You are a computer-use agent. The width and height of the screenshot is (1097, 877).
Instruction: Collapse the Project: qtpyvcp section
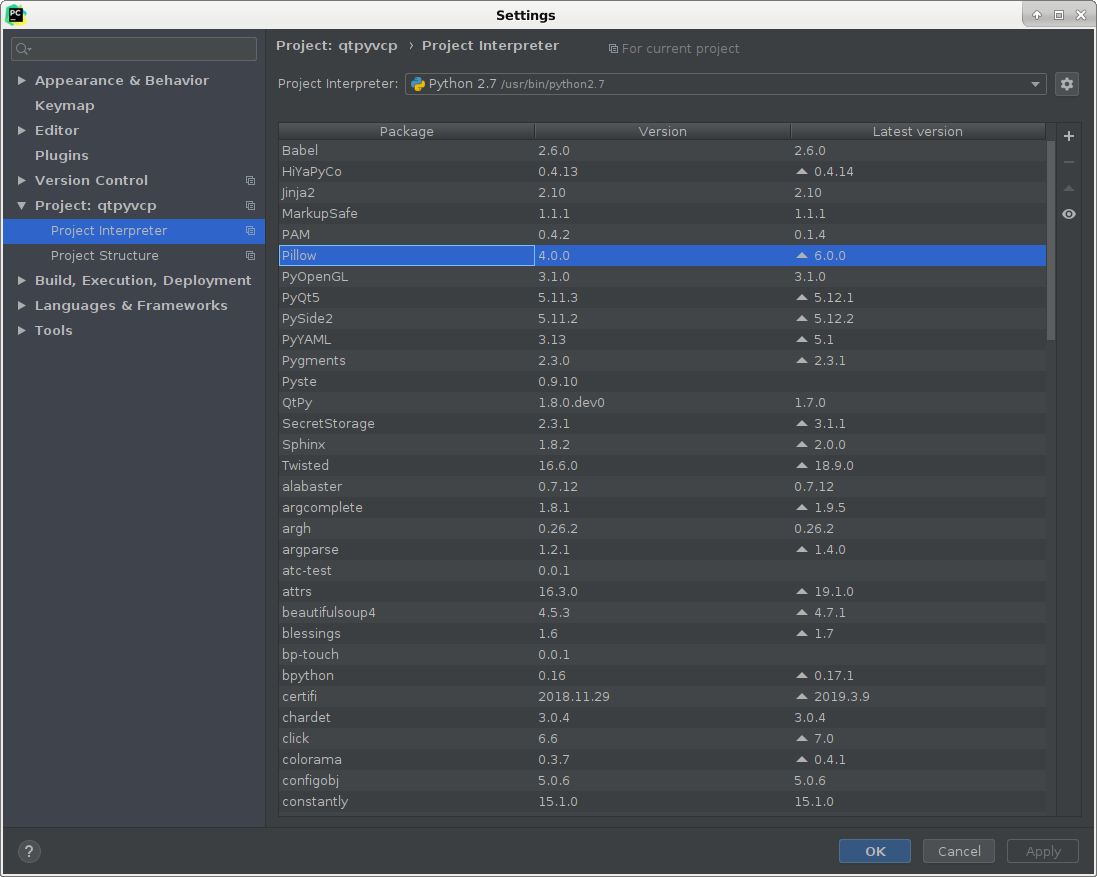click(22, 206)
